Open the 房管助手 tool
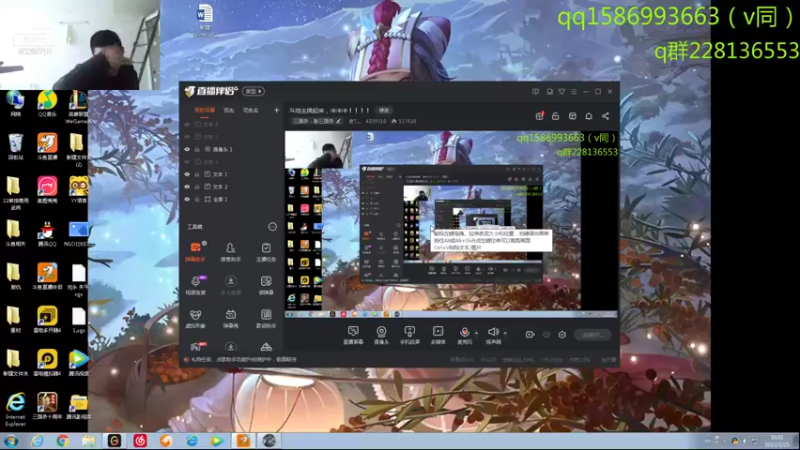The height and width of the screenshot is (450, 800). [231, 252]
